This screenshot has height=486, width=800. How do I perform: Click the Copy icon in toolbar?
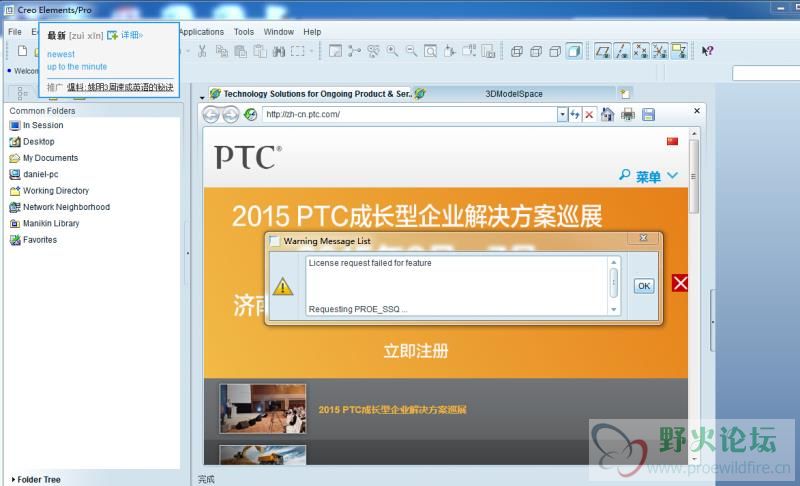coord(221,50)
